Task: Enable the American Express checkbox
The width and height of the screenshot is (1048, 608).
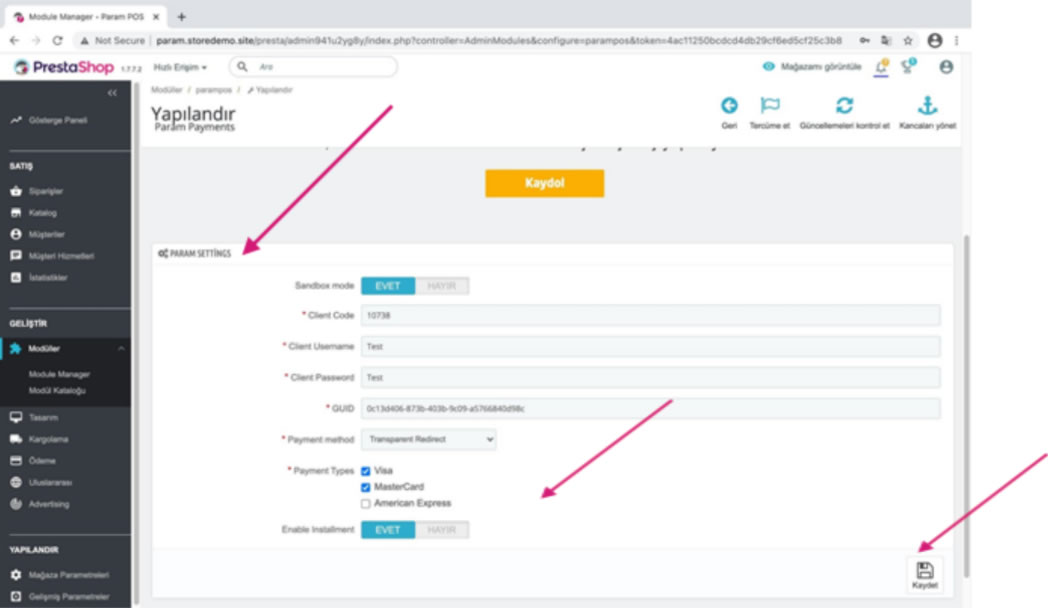Action: [366, 504]
